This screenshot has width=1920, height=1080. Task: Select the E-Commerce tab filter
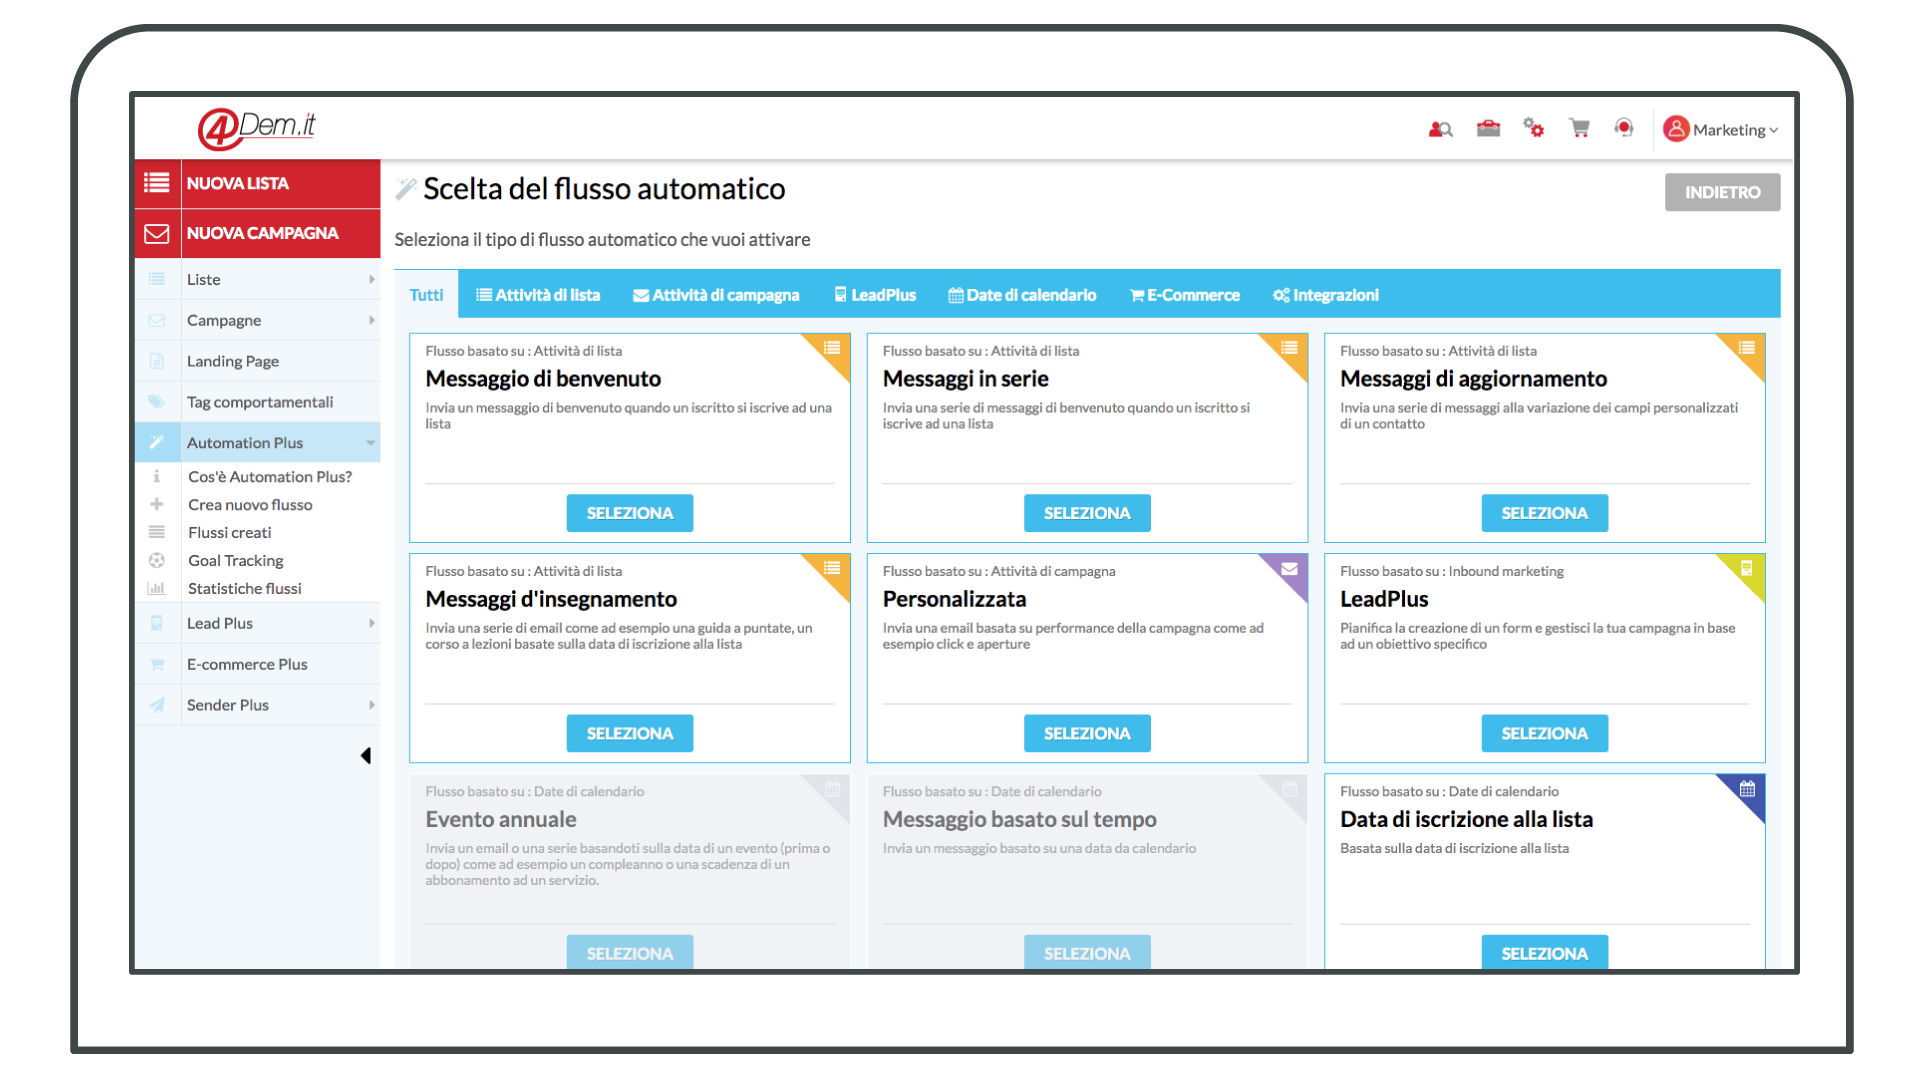point(1185,295)
